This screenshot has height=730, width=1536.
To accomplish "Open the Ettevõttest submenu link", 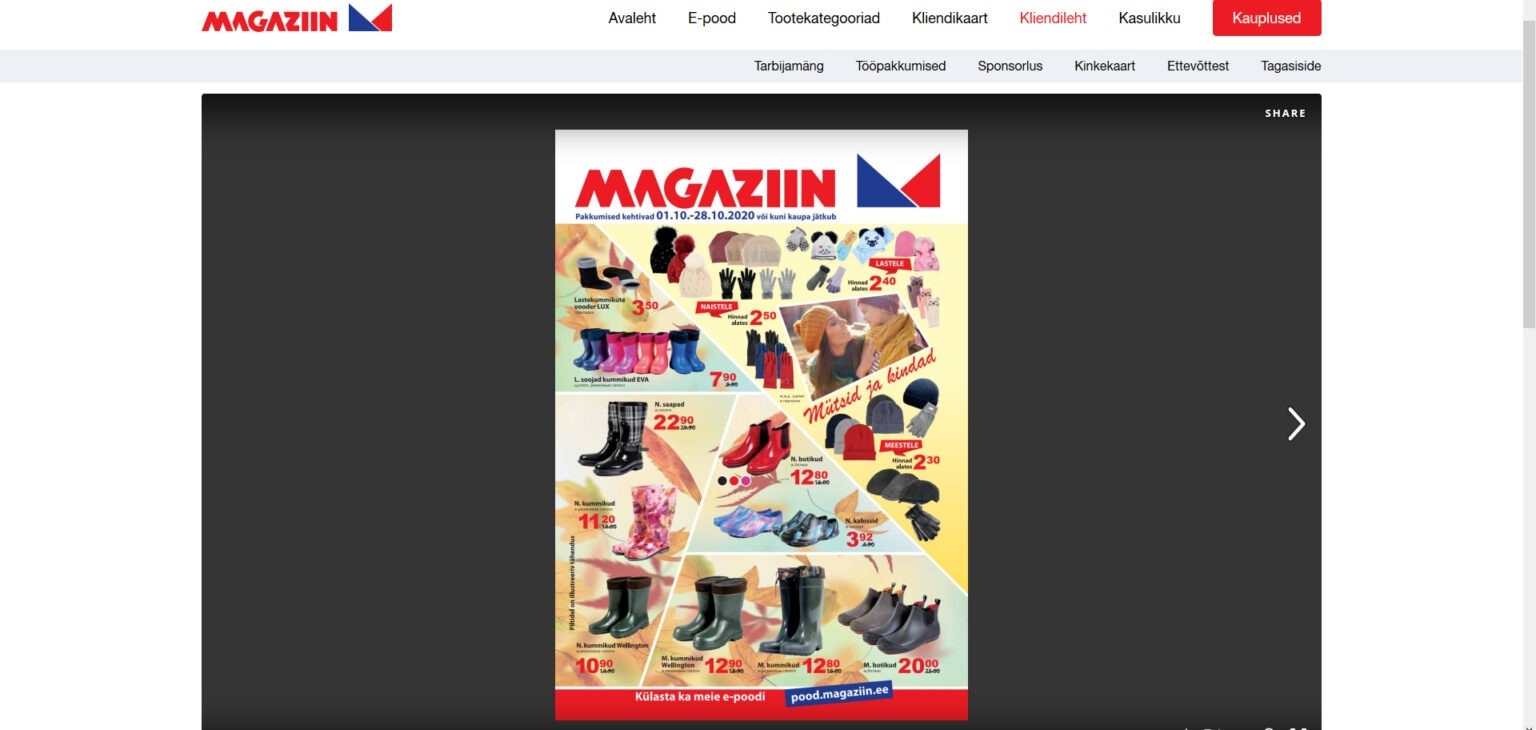I will (1198, 66).
